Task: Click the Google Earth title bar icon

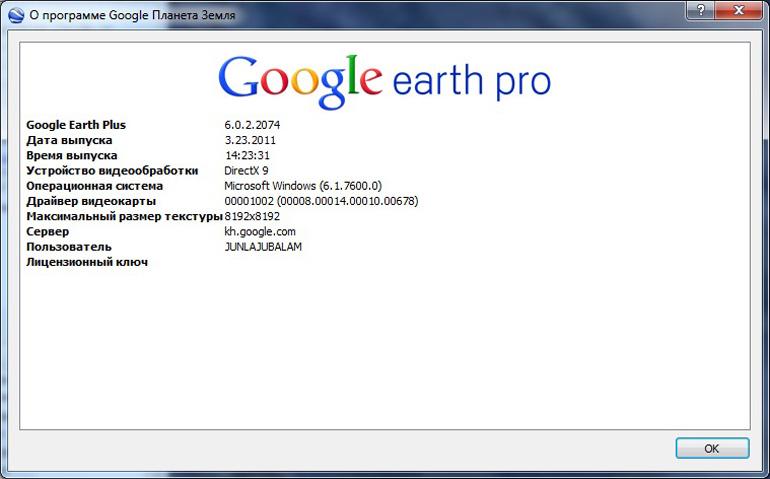Action: coord(16,15)
